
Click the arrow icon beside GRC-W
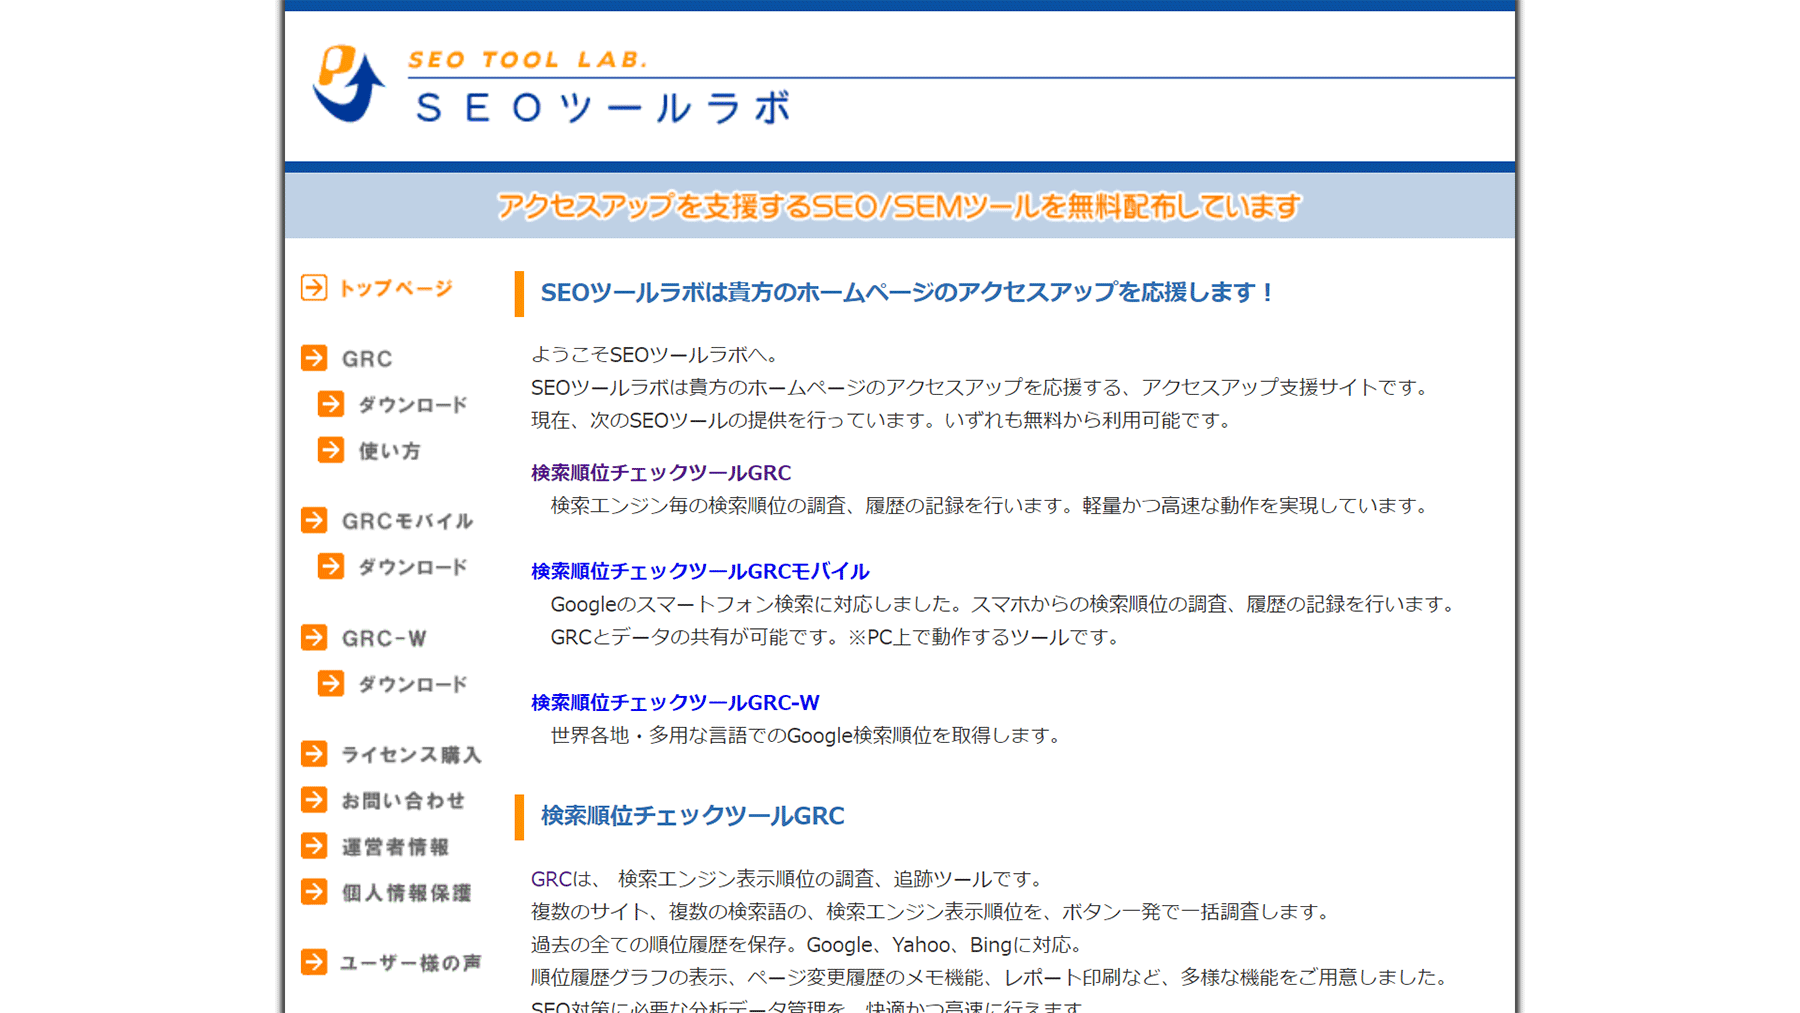click(x=314, y=638)
